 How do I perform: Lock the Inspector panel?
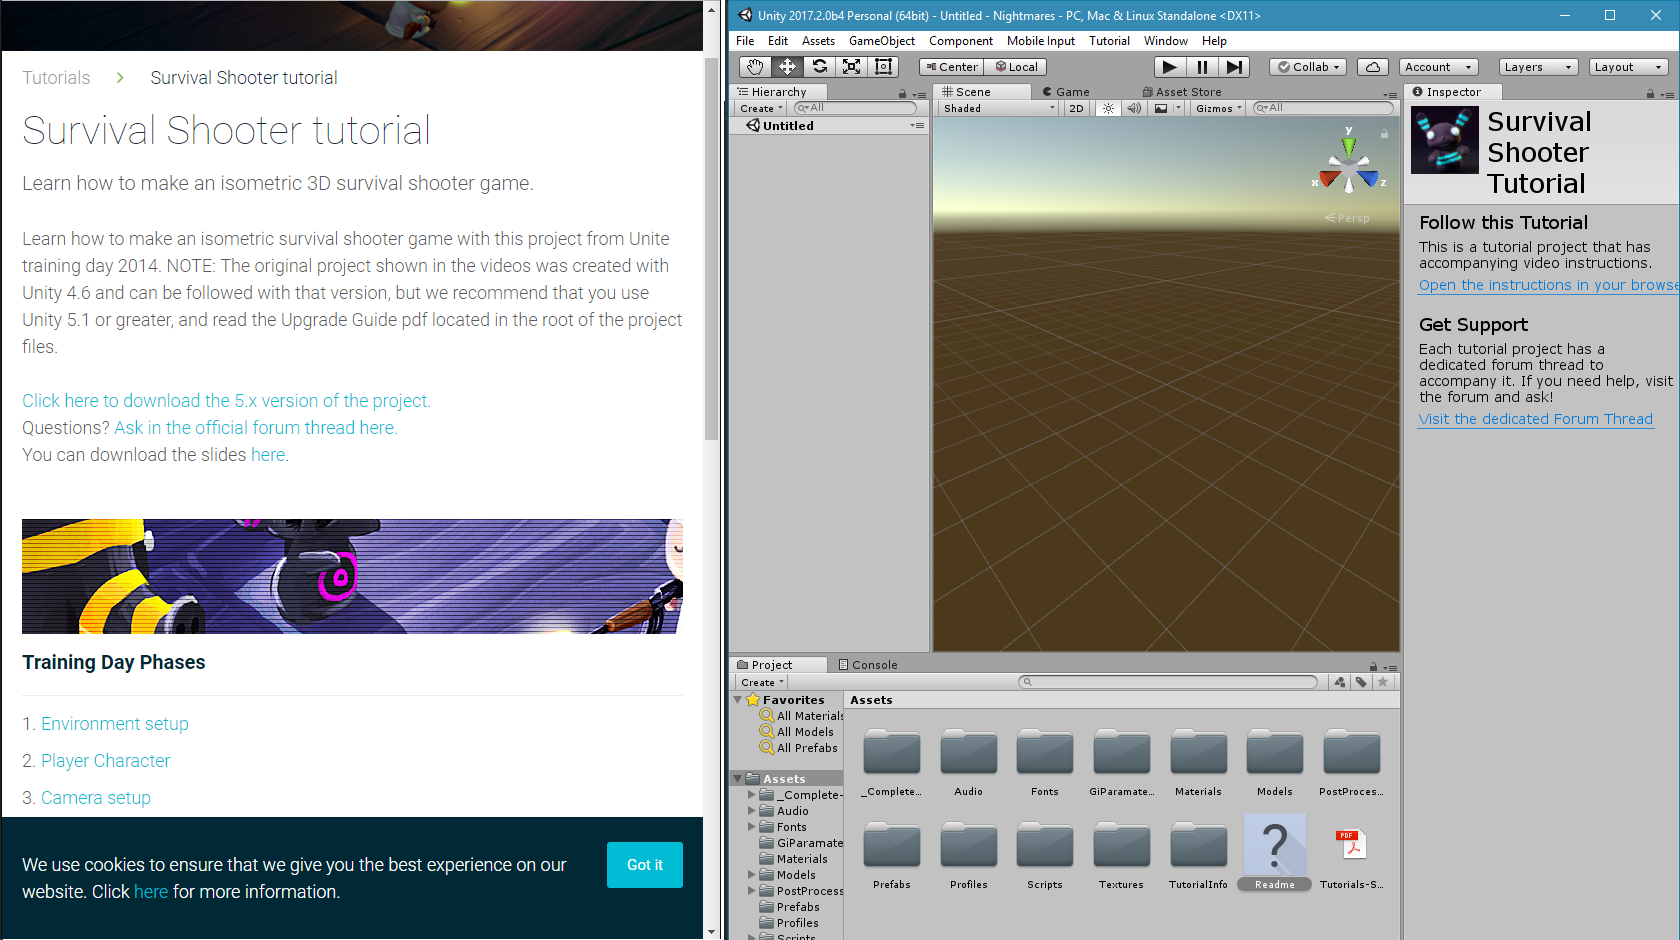(x=1650, y=94)
